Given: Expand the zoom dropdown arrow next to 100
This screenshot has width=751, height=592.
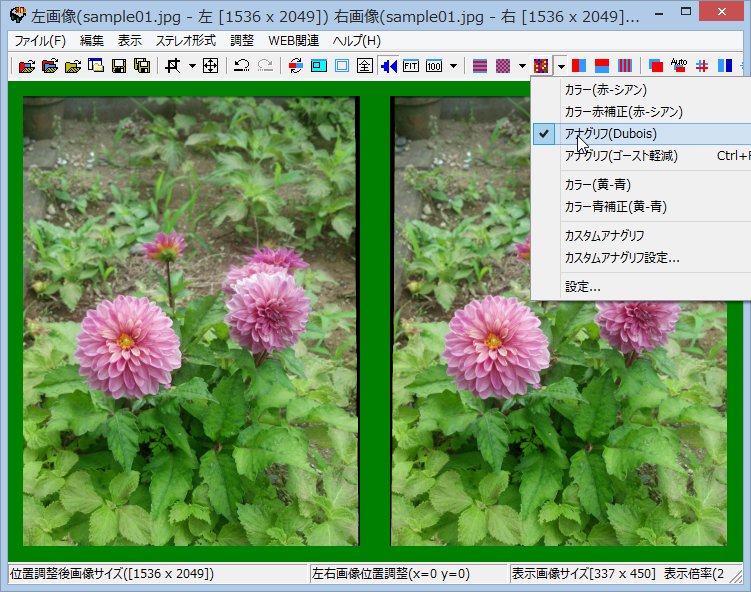Looking at the screenshot, I should click(x=453, y=66).
